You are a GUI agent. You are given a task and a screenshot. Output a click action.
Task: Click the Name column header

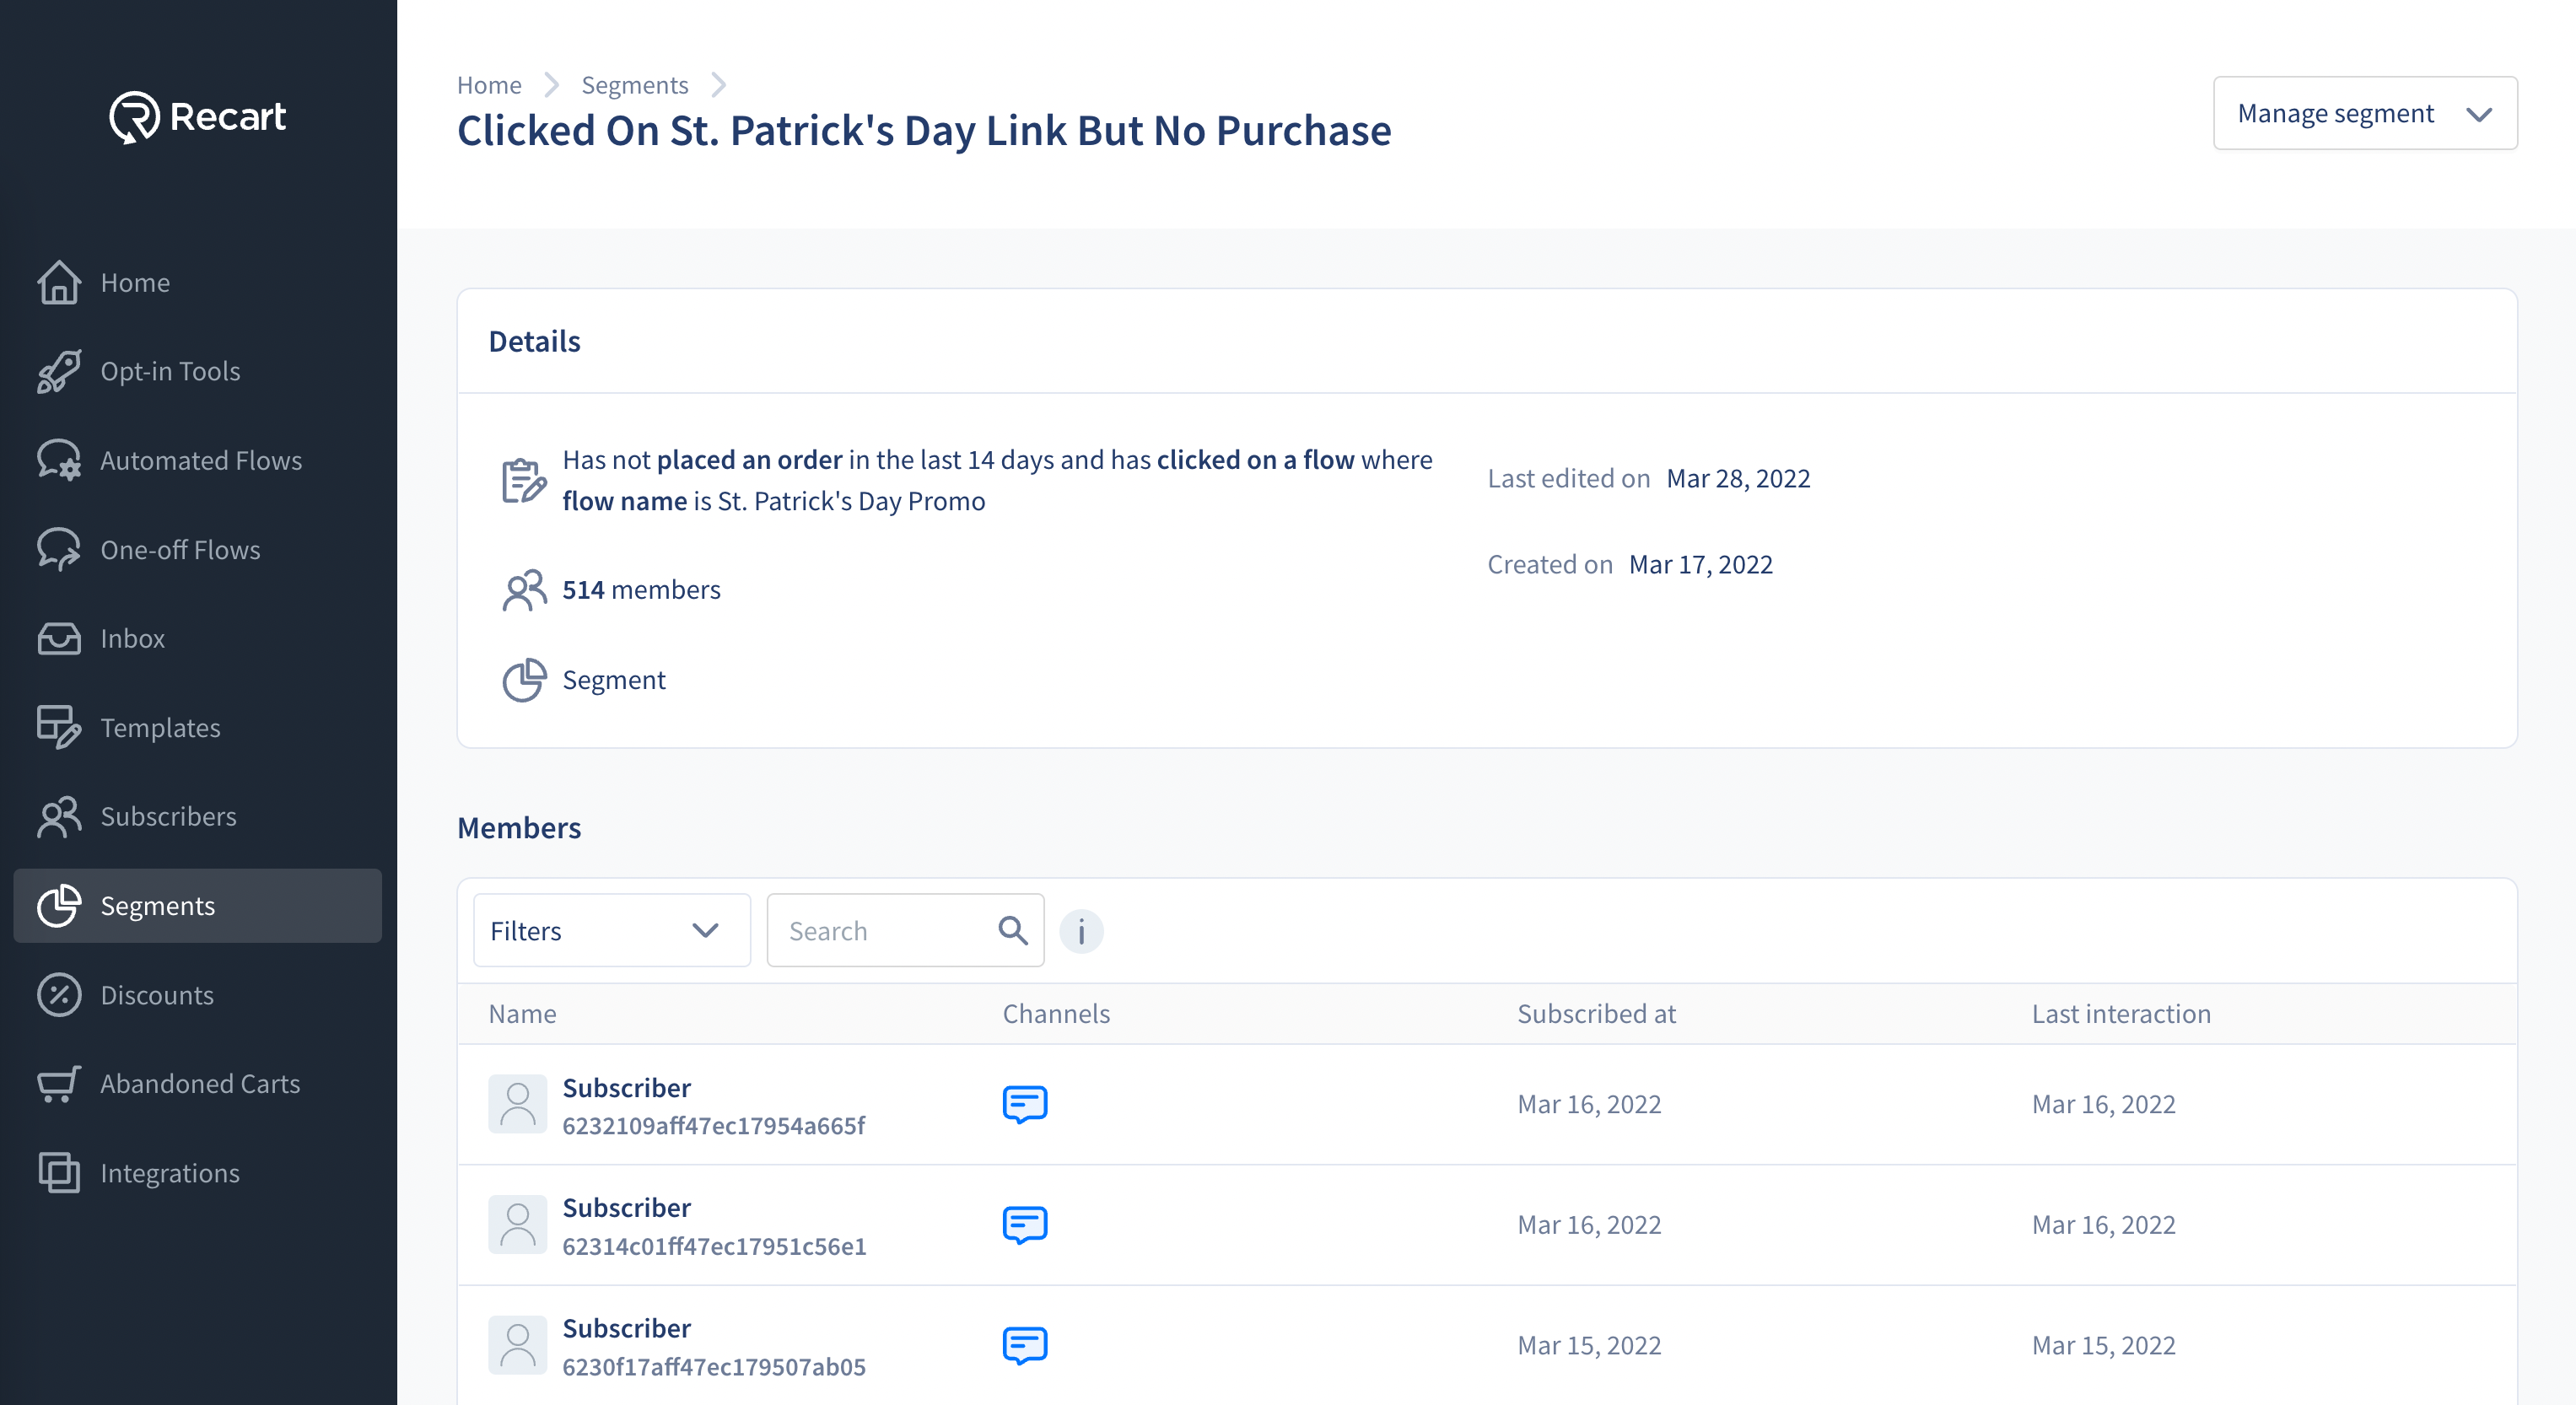coord(522,1014)
